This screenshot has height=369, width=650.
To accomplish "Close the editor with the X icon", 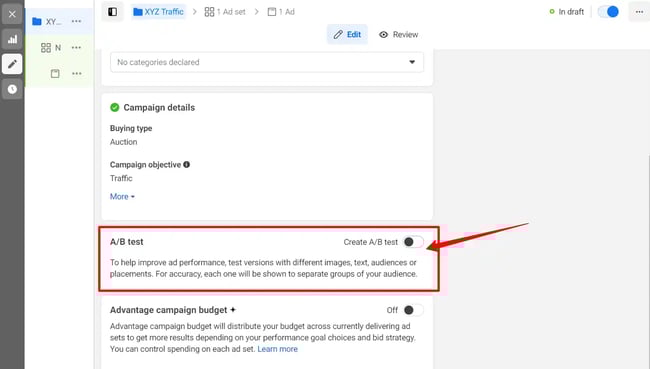I will click(x=12, y=15).
